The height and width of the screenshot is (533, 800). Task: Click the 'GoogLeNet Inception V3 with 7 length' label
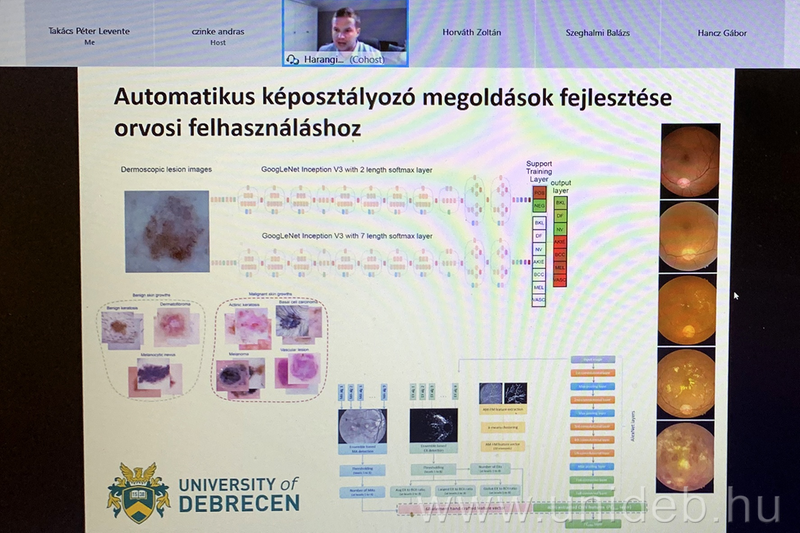tap(360, 236)
